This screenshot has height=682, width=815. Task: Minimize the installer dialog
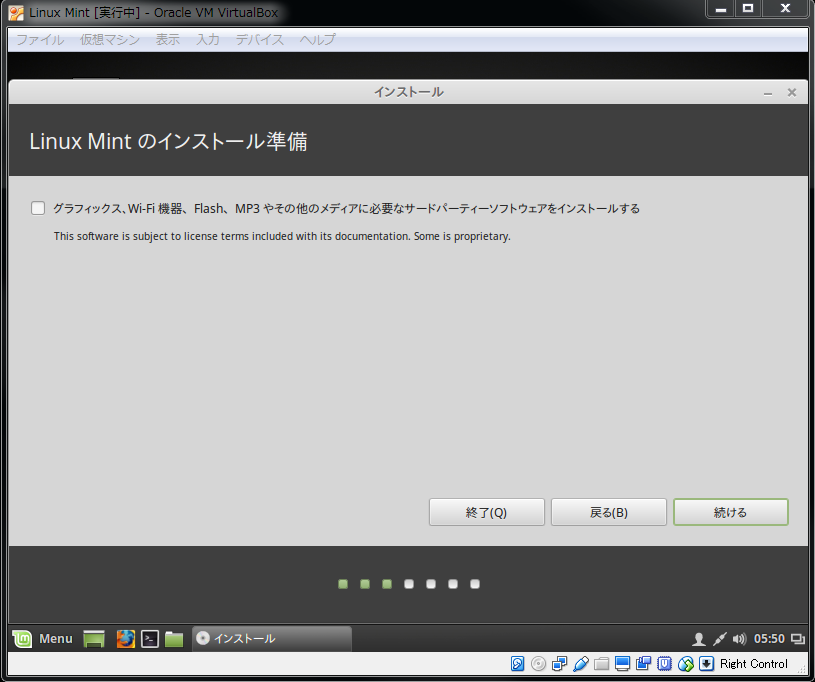coord(768,93)
